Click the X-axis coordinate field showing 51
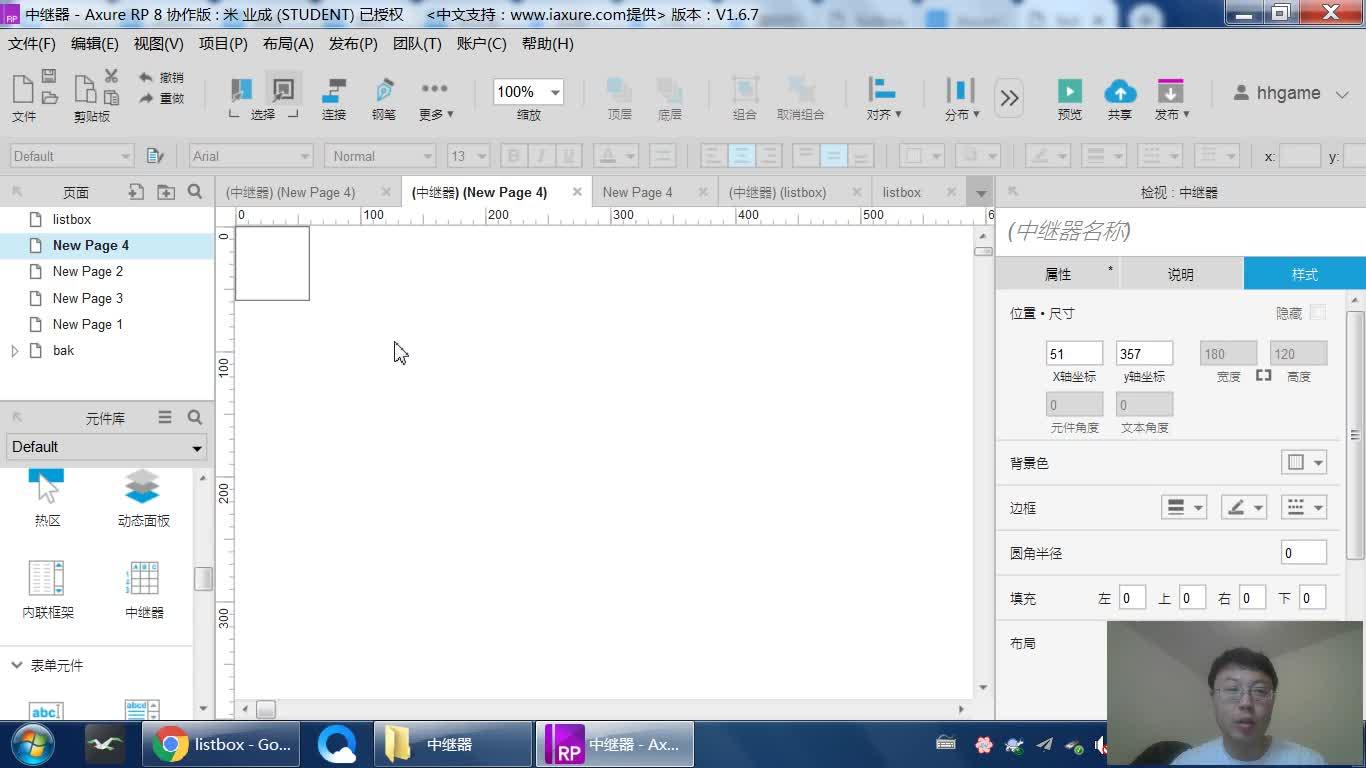Viewport: 1366px width, 768px height. click(x=1074, y=353)
